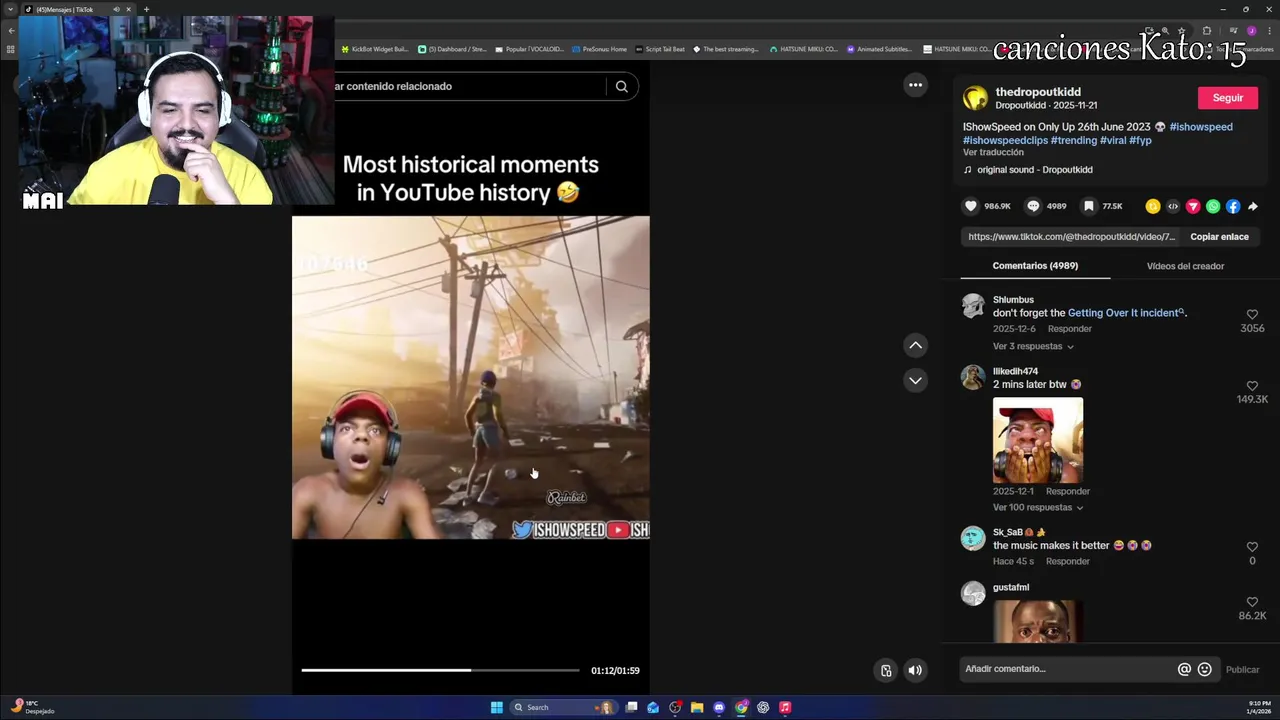Toggle autoscroll icon beside volume button
The image size is (1280, 720).
point(885,670)
